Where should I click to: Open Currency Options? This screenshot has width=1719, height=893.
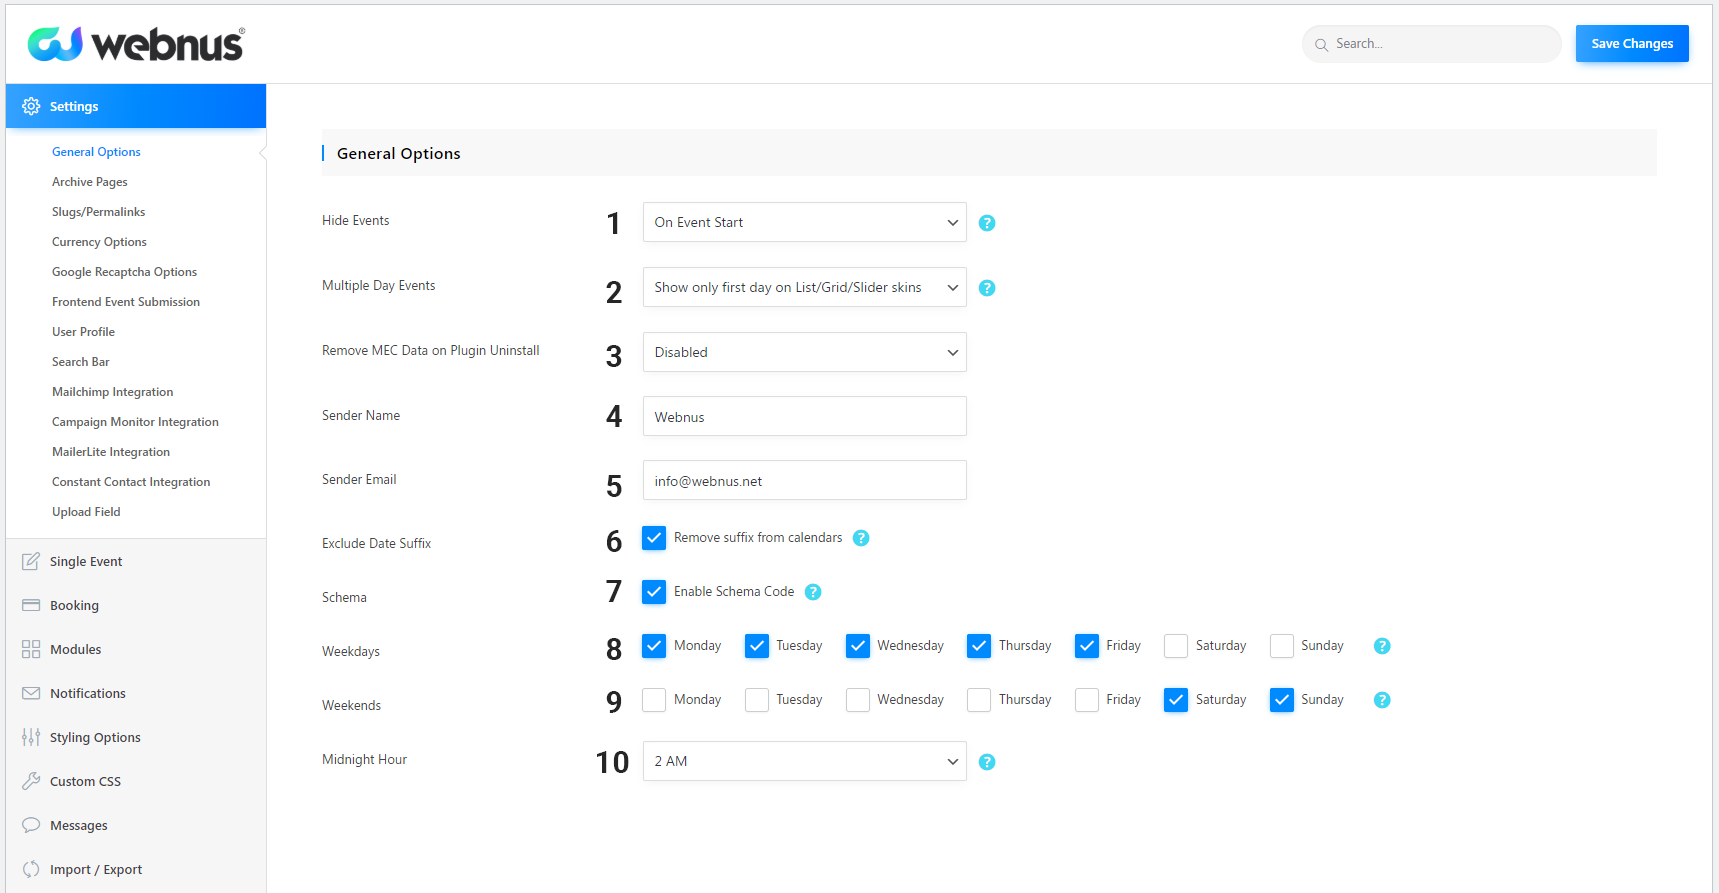99,242
